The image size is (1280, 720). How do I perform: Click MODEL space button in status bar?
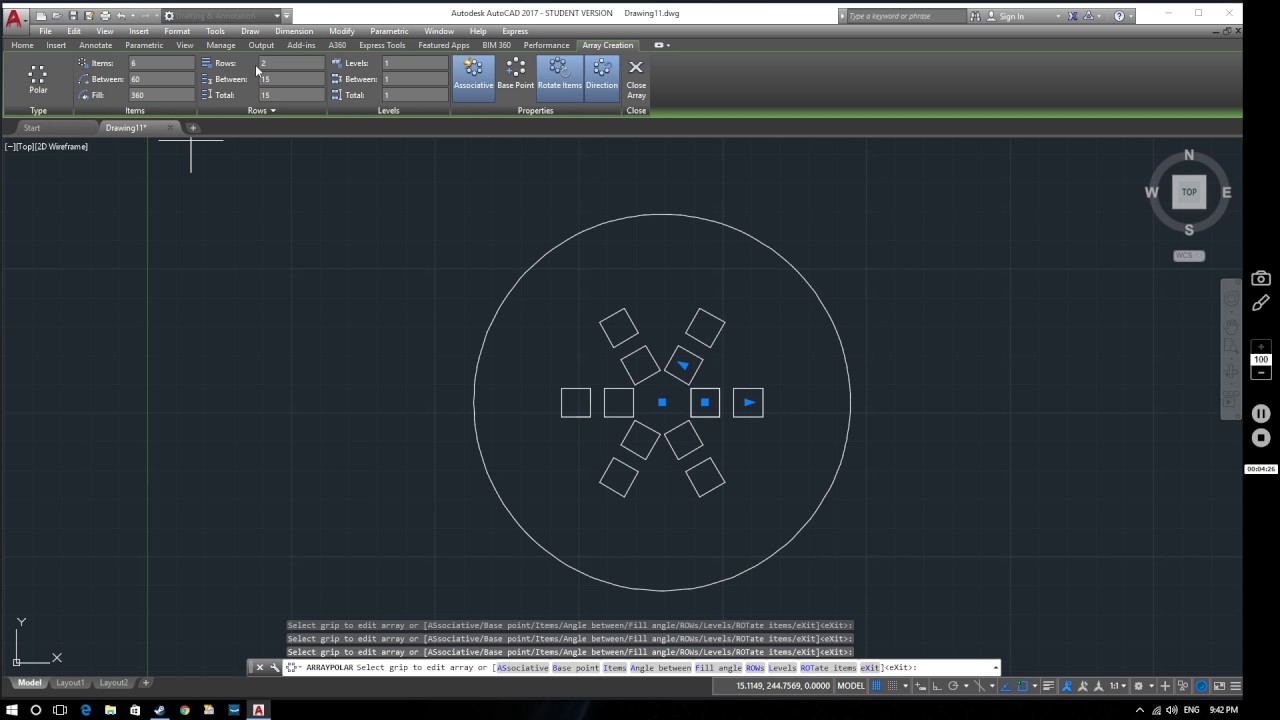[851, 686]
